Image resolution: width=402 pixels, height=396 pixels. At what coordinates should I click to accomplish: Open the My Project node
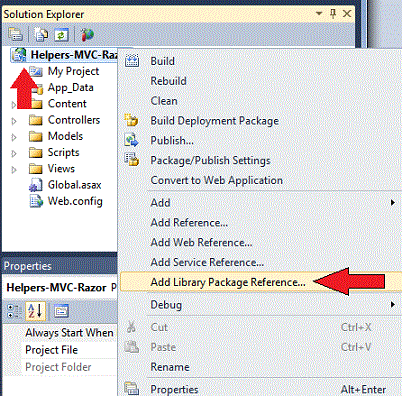point(73,71)
